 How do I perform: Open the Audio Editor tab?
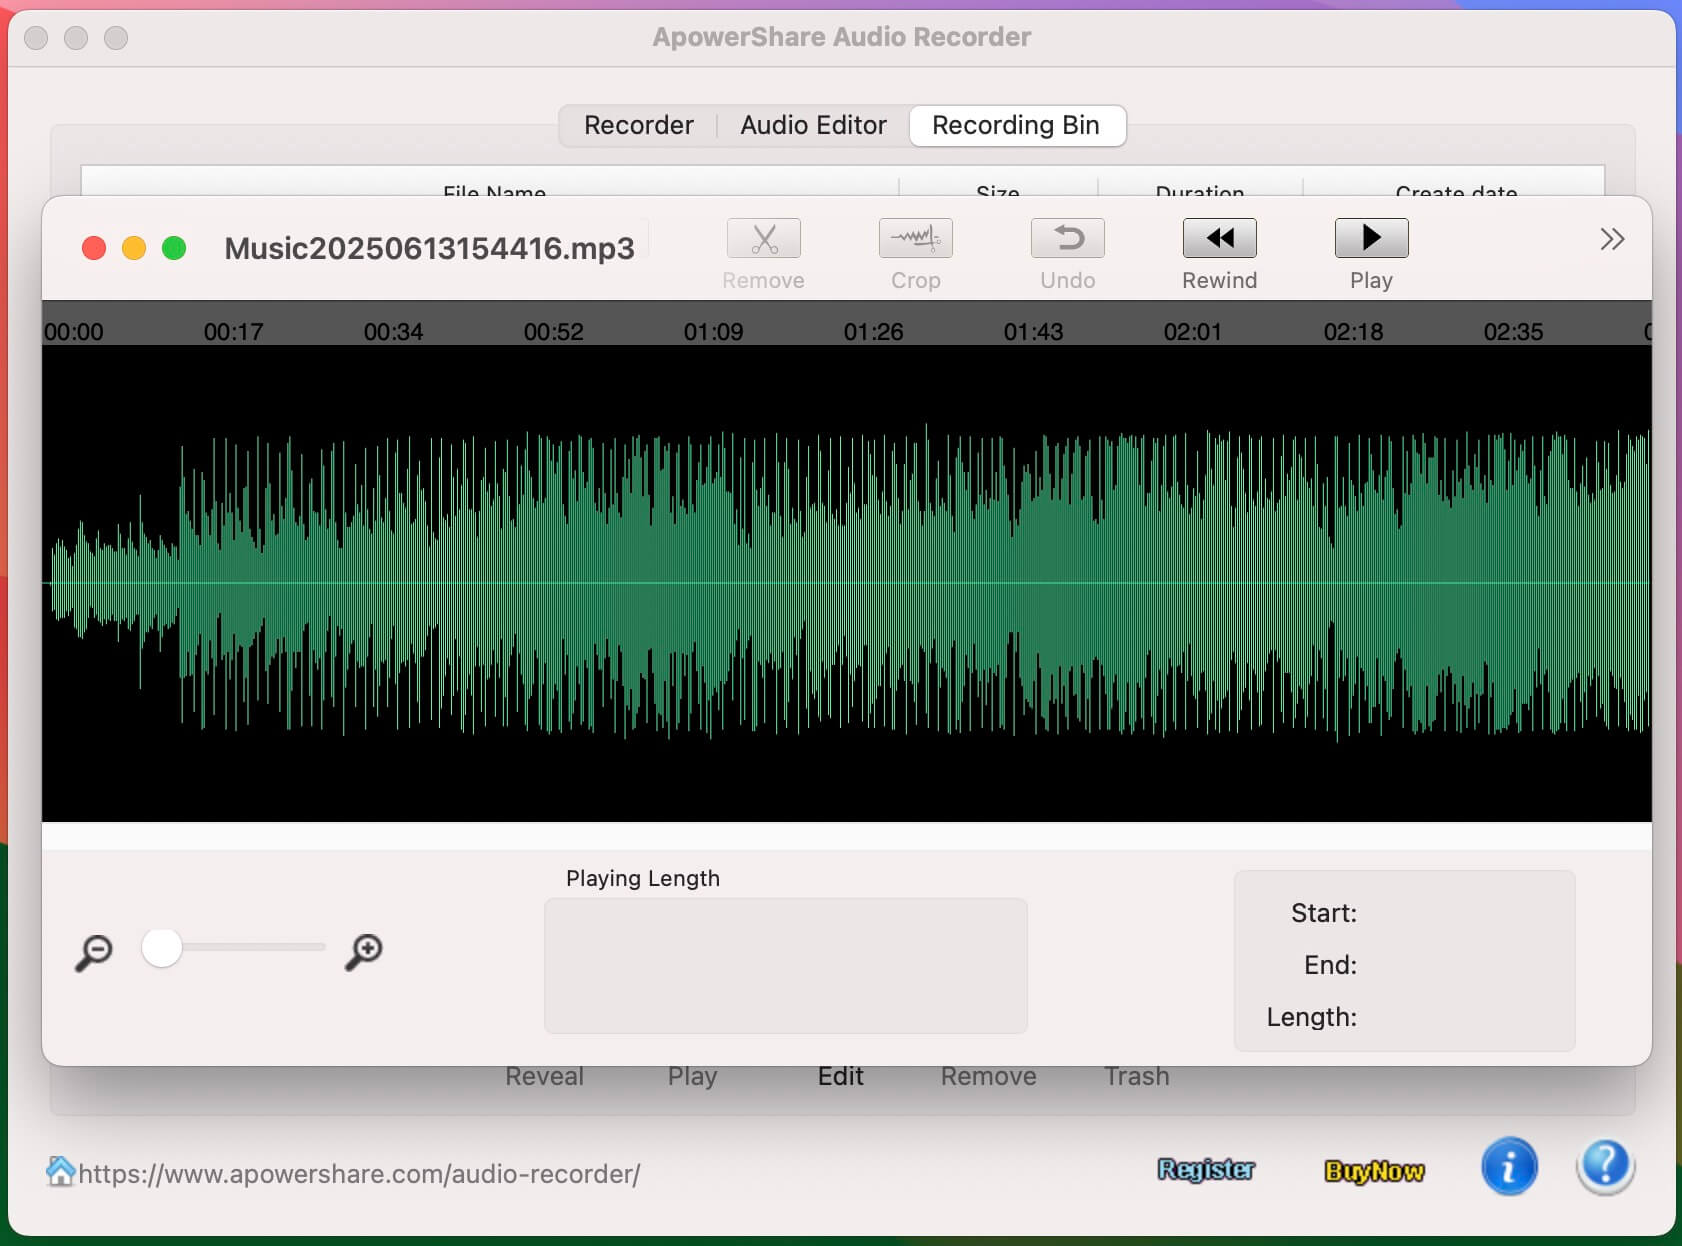click(813, 126)
